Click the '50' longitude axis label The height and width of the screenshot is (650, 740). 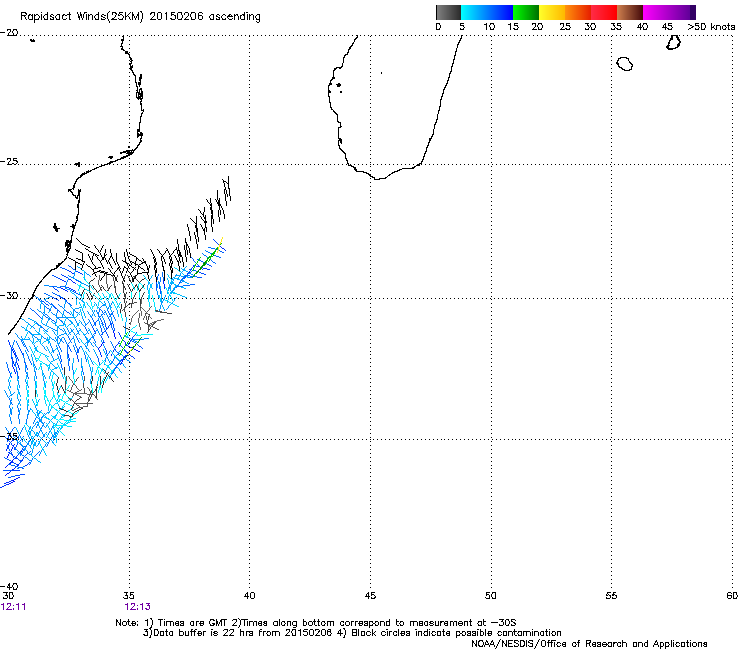(490, 596)
